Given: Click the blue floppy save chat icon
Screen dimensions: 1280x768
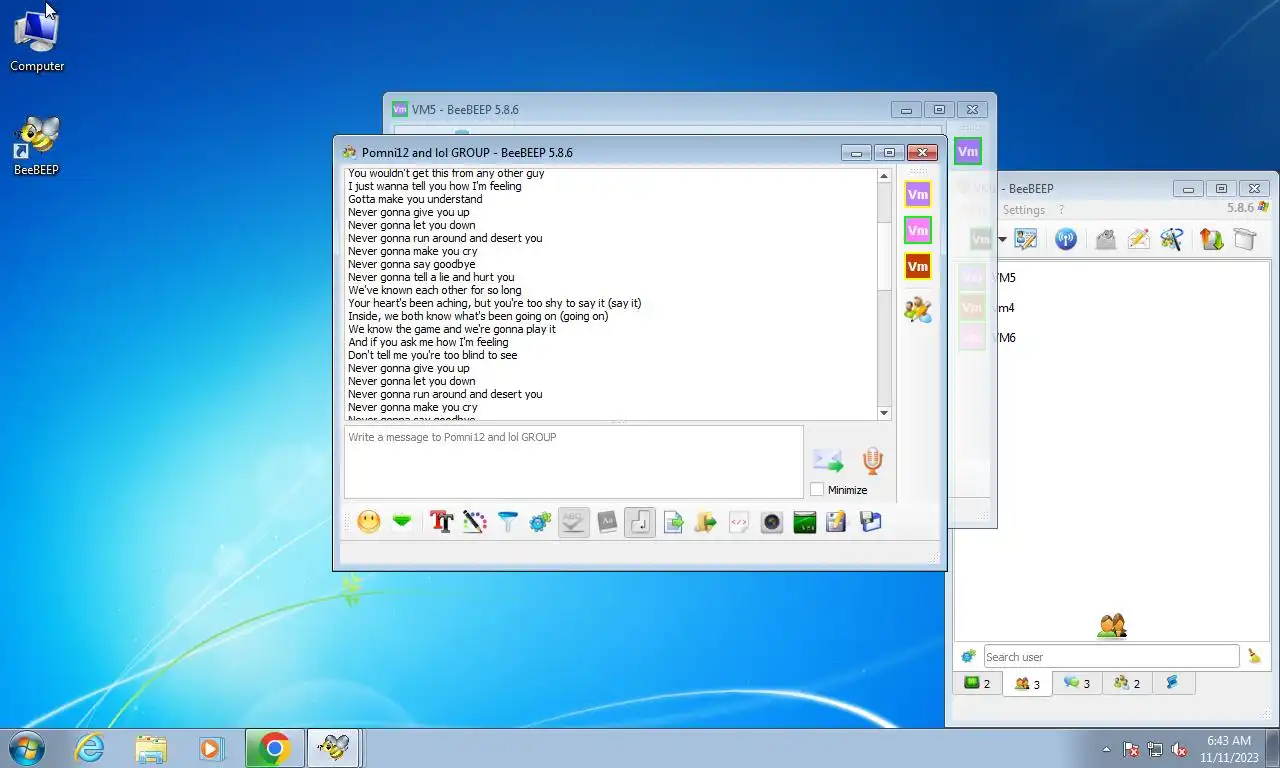Looking at the screenshot, I should click(871, 522).
